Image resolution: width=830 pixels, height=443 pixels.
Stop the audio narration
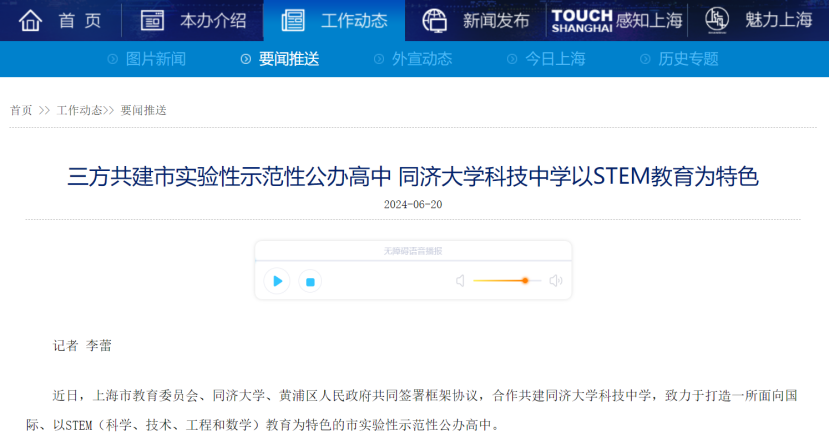(x=310, y=282)
